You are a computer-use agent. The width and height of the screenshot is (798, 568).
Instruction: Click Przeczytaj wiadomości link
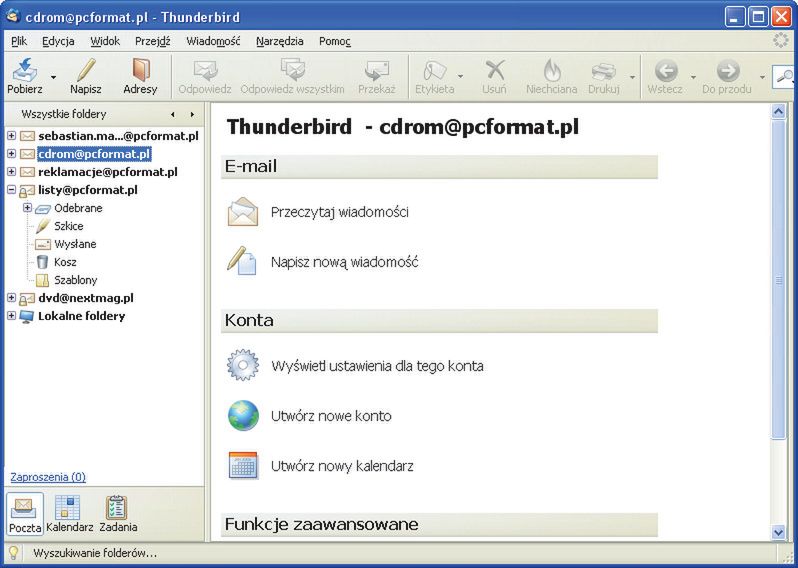[339, 212]
